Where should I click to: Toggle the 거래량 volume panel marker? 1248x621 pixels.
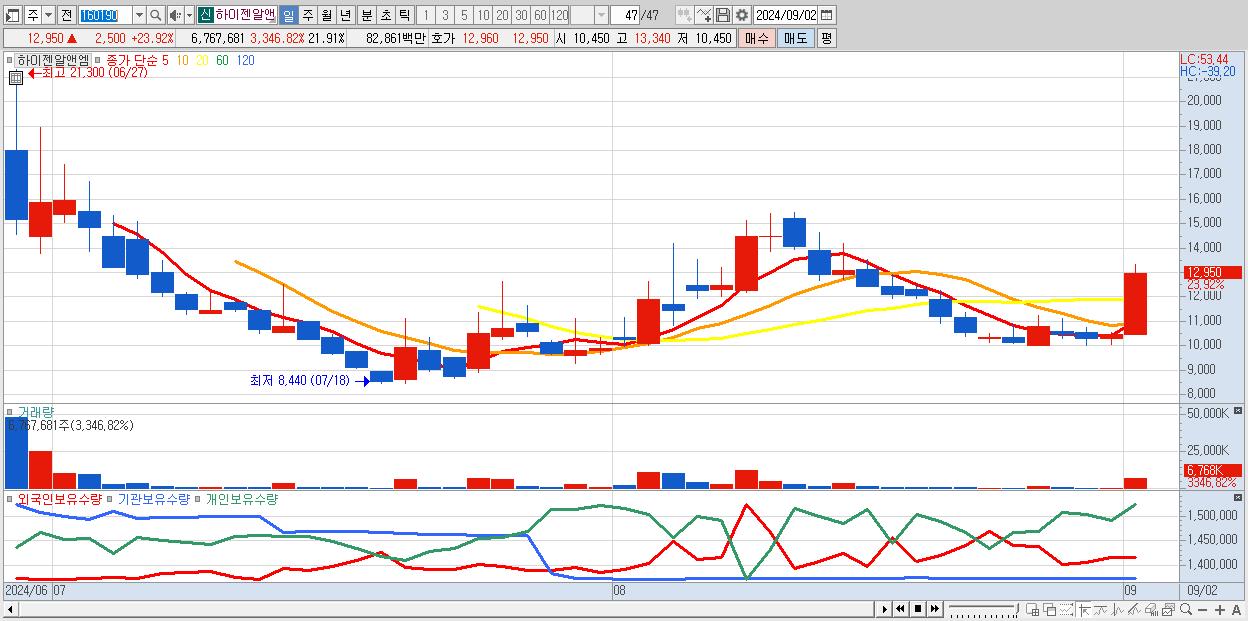pos(9,412)
